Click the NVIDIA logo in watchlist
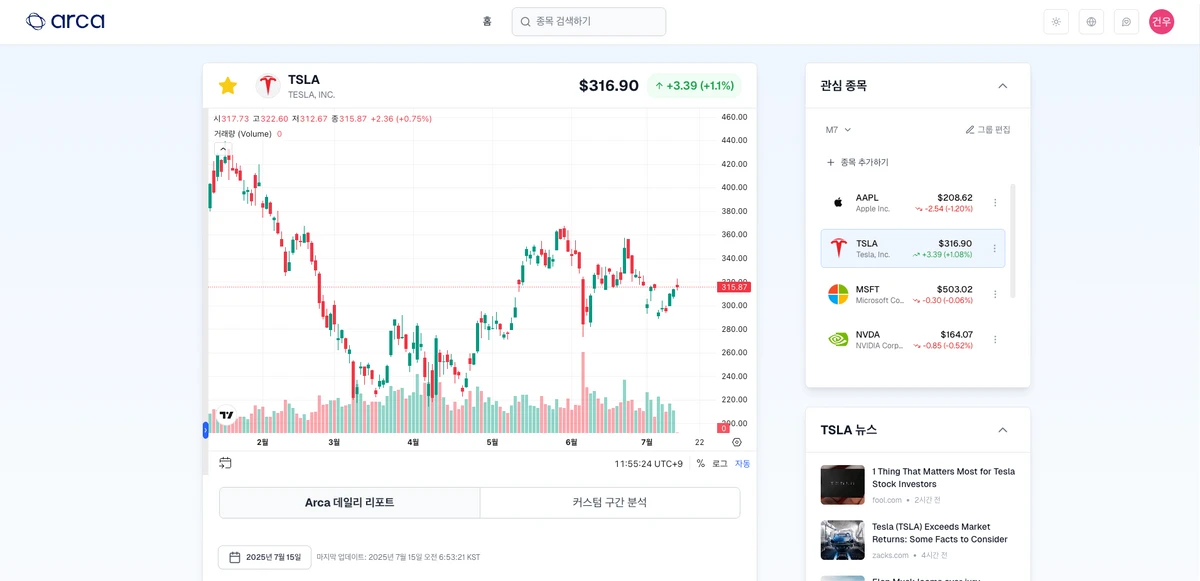The height and width of the screenshot is (581, 1200). pyautogui.click(x=838, y=339)
